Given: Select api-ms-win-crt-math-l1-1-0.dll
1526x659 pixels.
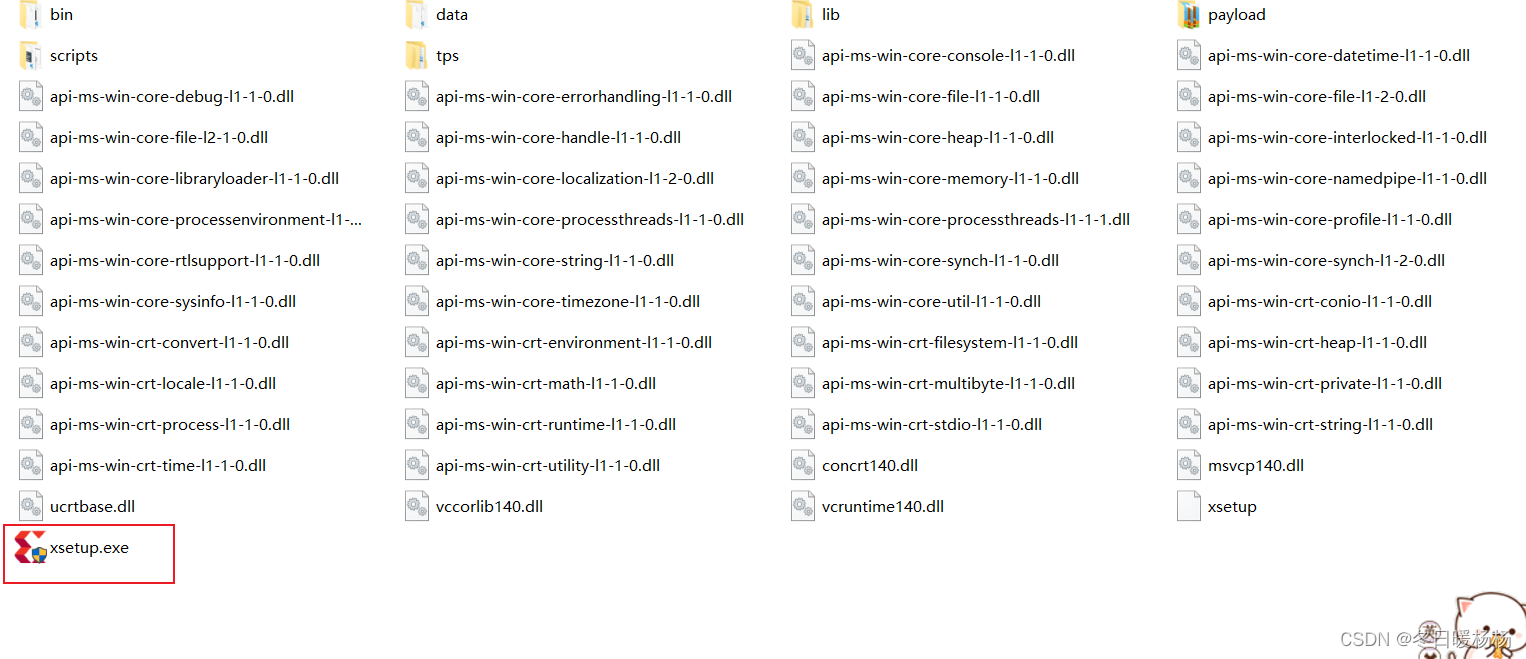Looking at the screenshot, I should (546, 384).
